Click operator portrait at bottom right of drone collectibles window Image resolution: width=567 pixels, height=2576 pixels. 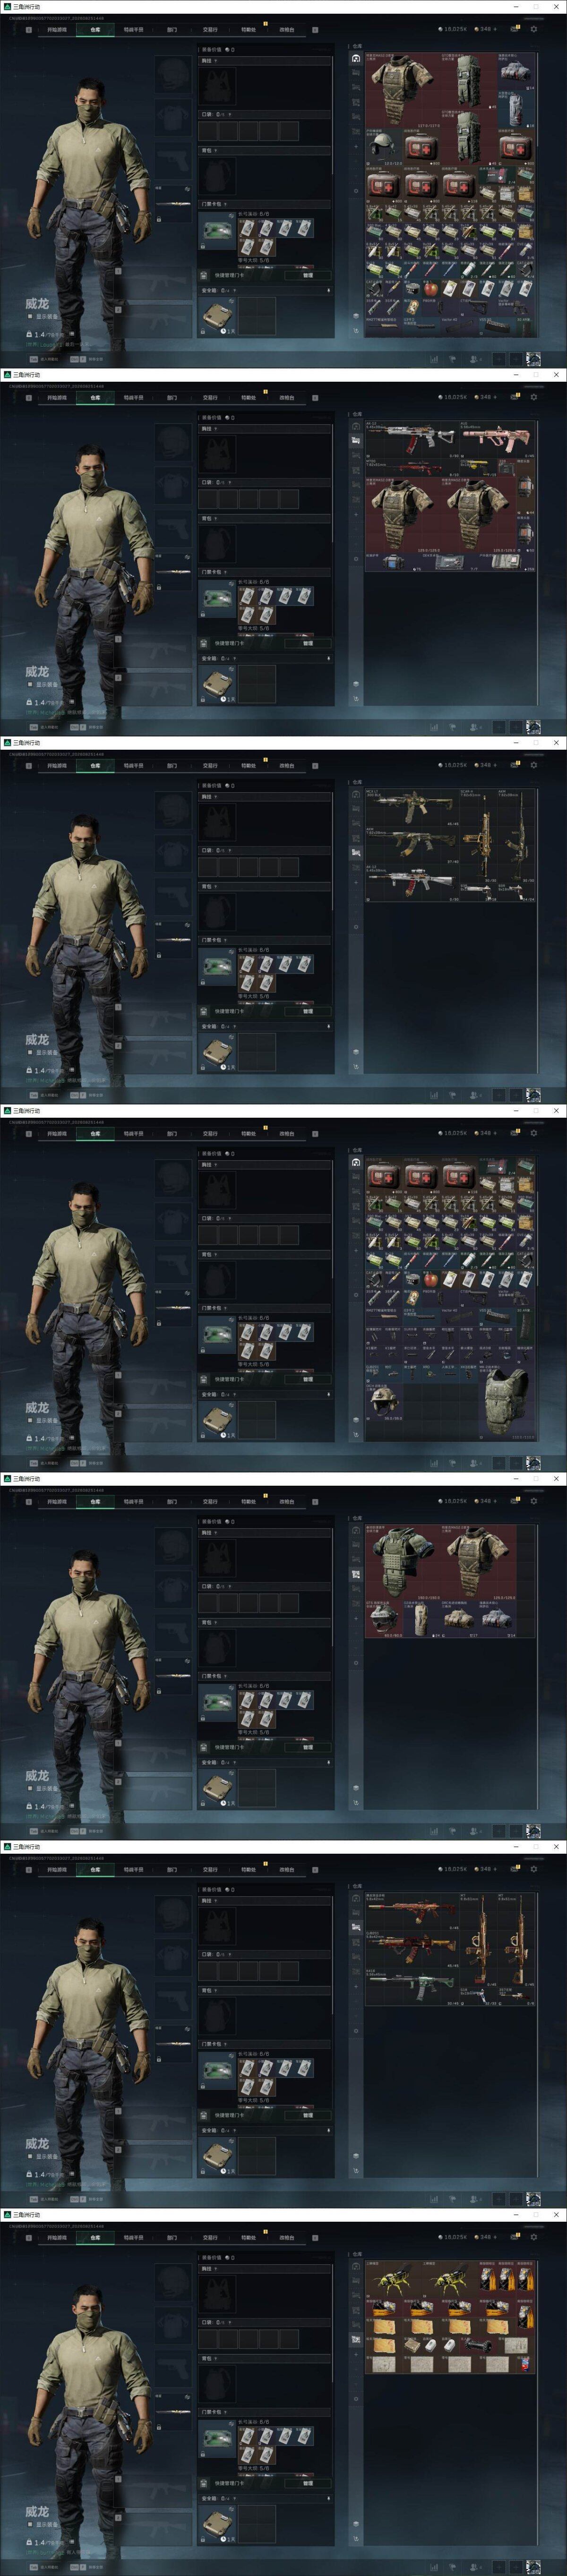pos(534,2567)
